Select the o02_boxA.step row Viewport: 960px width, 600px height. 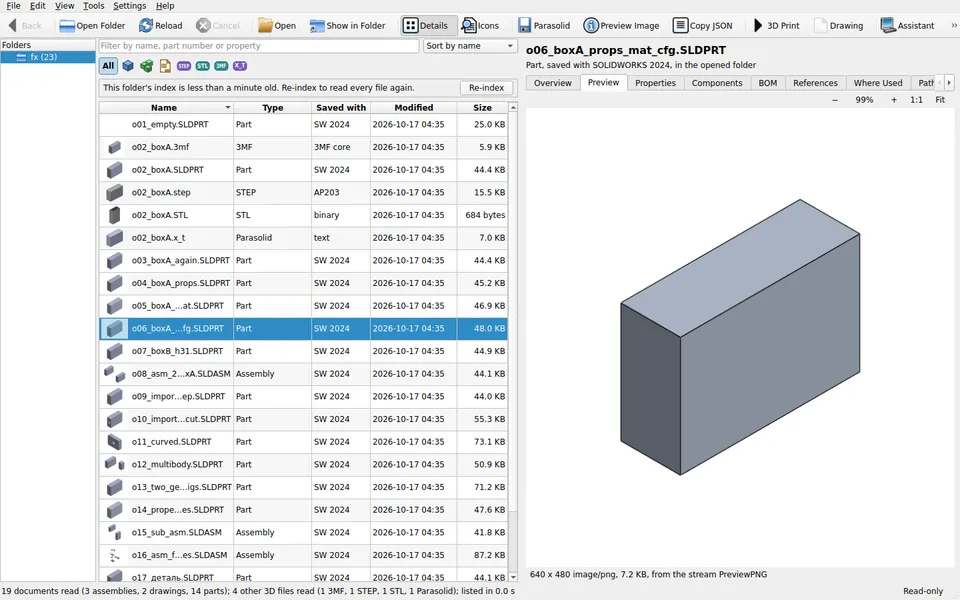[x=304, y=192]
